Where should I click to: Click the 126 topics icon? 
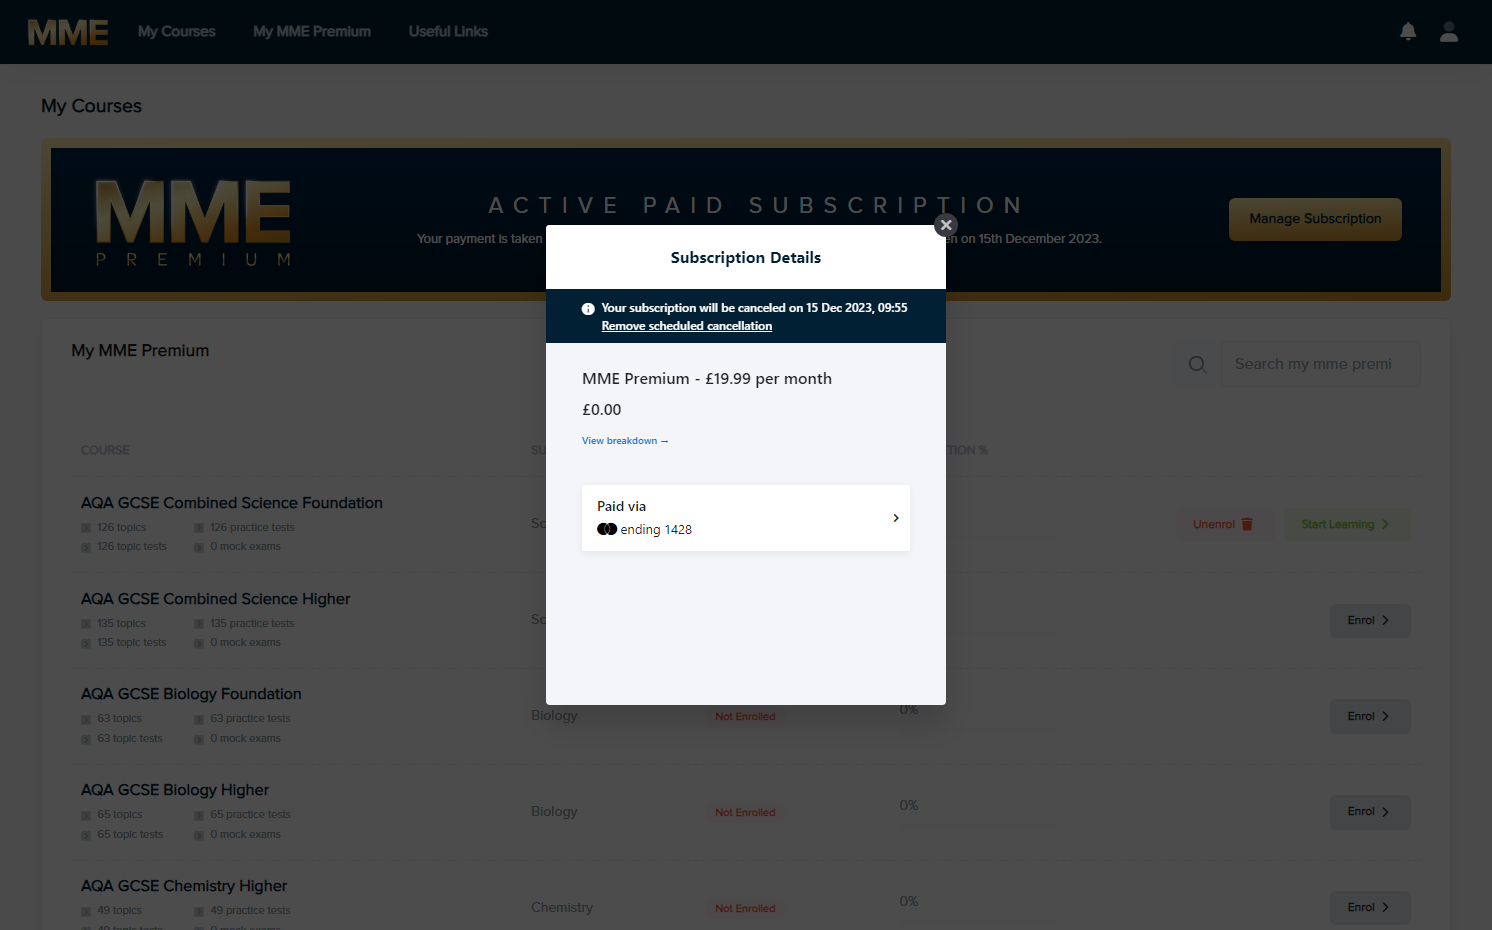pos(86,528)
